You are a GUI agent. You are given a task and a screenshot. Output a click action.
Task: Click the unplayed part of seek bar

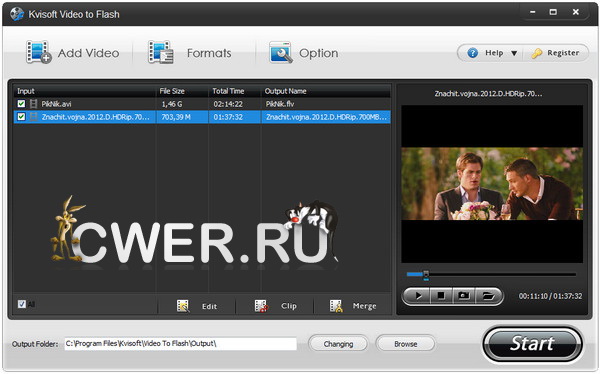point(502,274)
